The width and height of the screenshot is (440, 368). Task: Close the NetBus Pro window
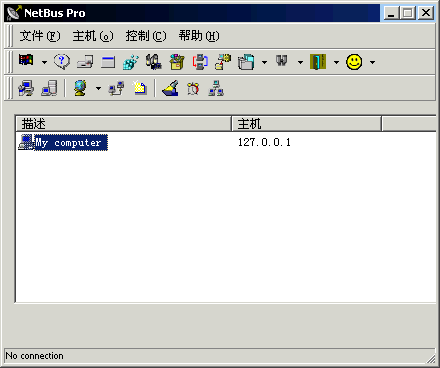426,13
